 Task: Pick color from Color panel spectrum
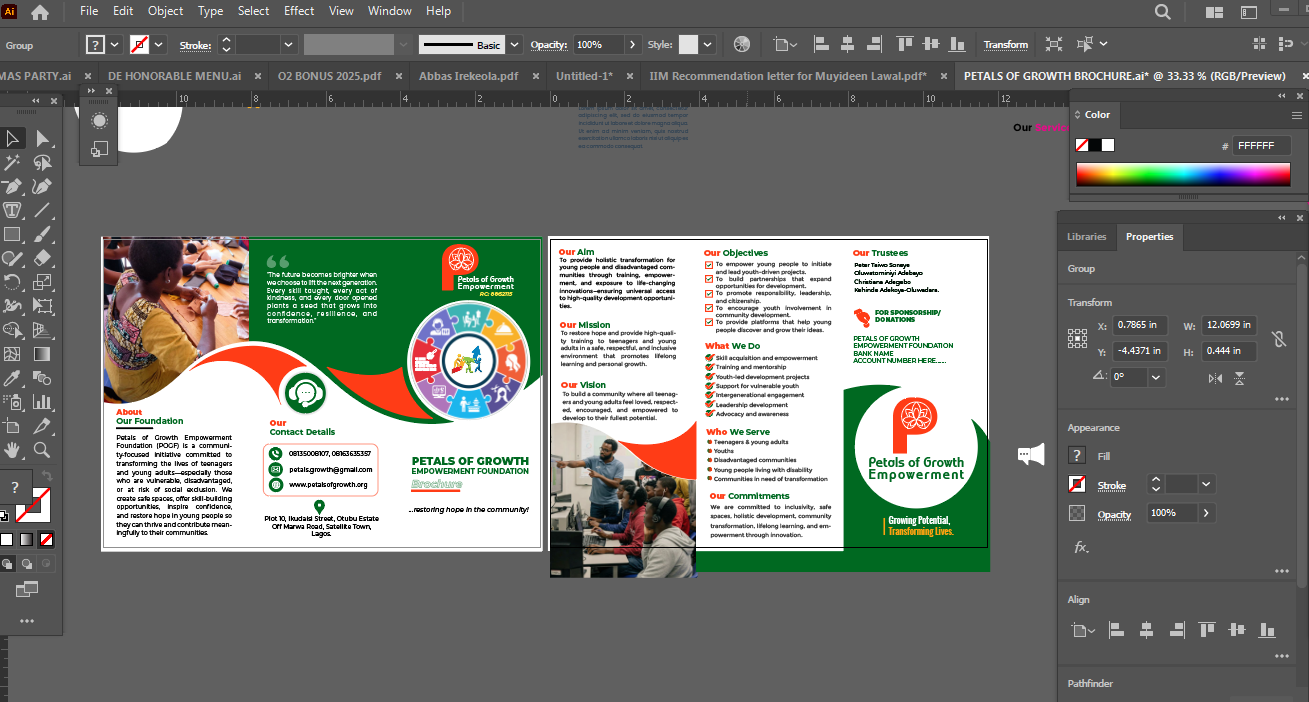[1181, 174]
